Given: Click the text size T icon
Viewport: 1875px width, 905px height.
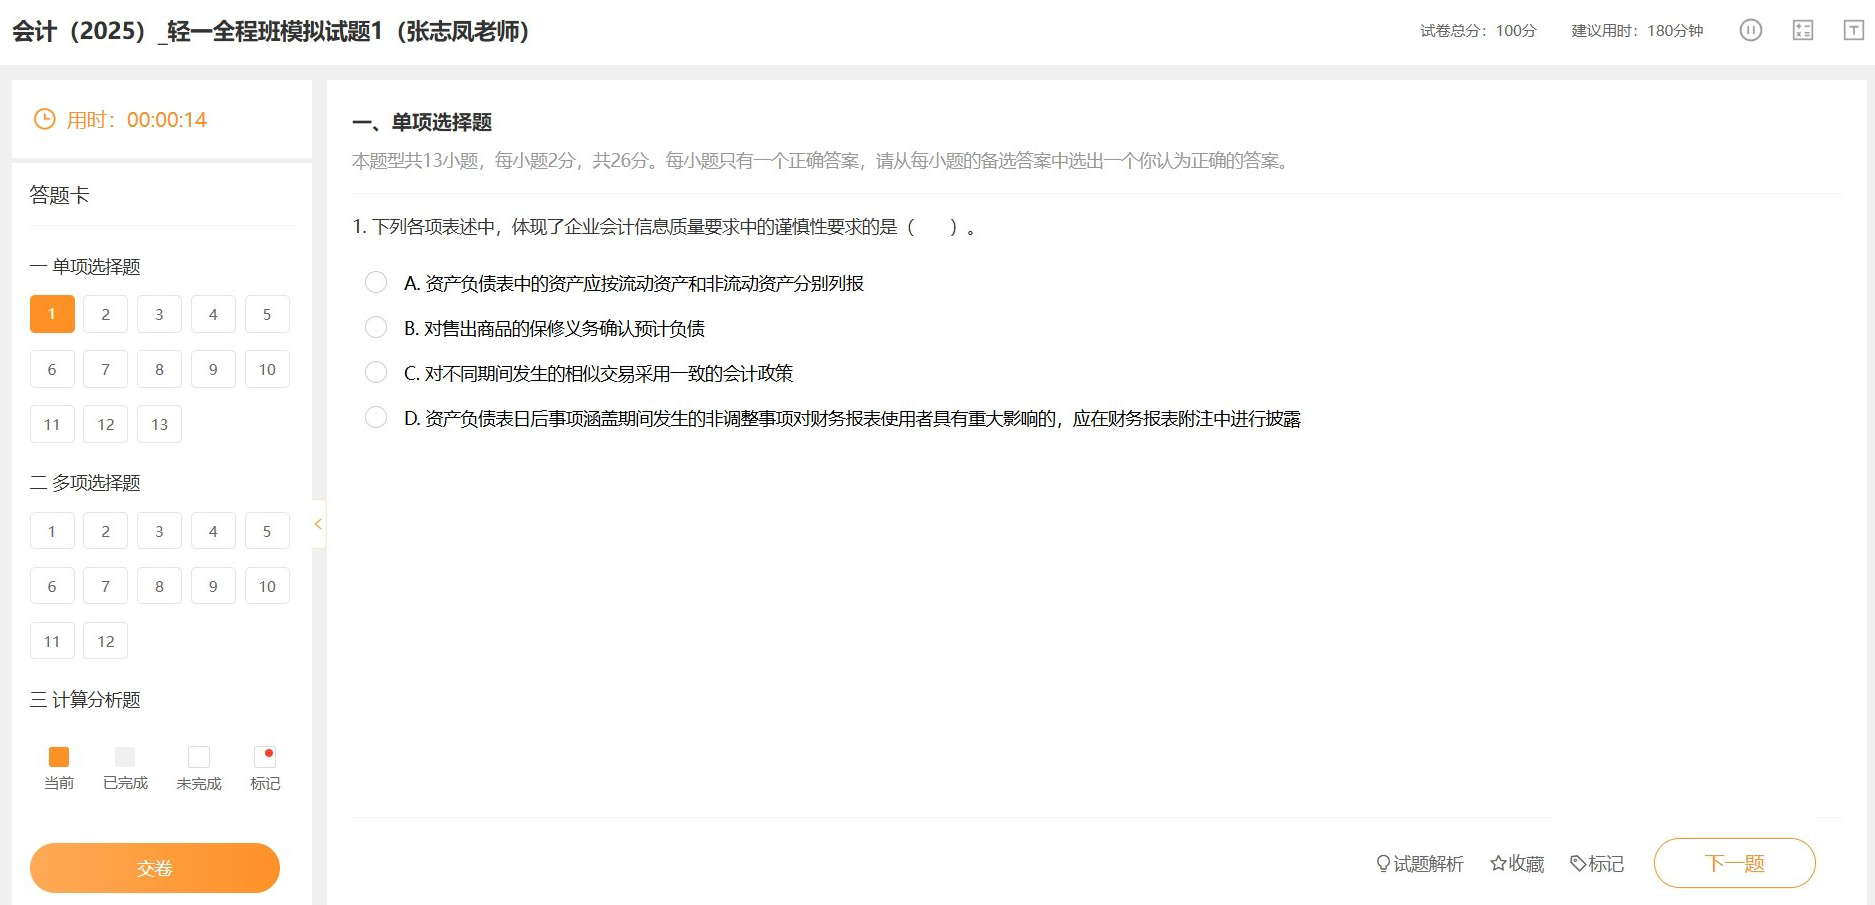Looking at the screenshot, I should point(1853,30).
